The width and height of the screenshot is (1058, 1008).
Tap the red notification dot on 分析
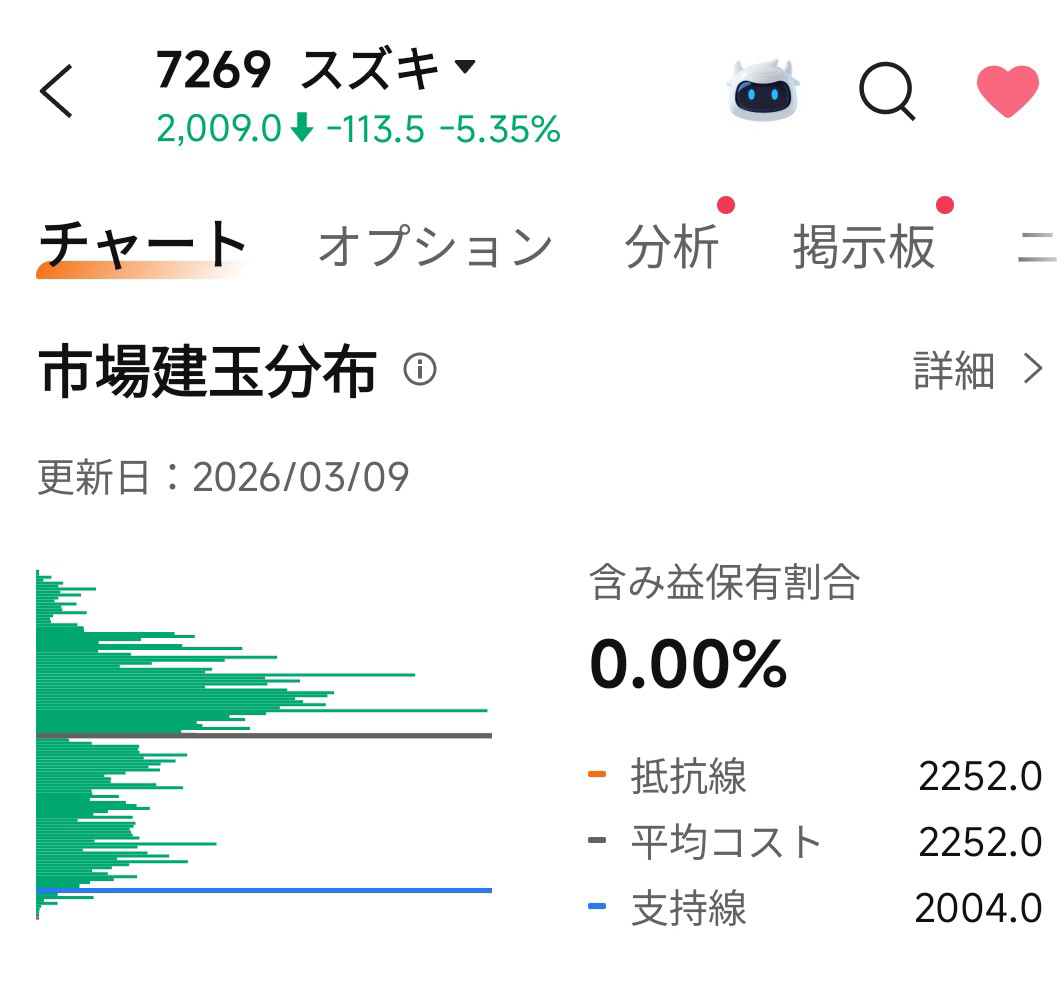point(728,206)
